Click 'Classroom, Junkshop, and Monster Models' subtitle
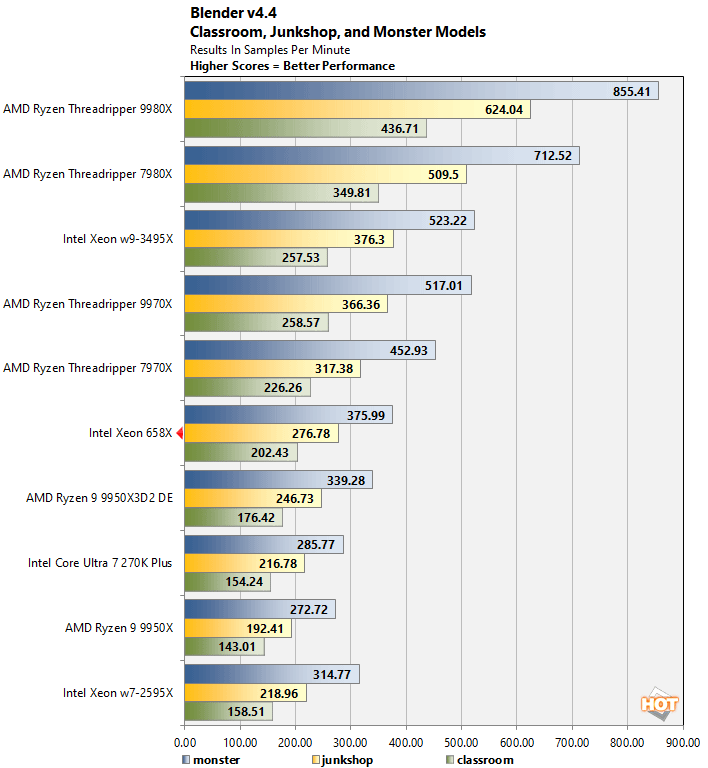Image resolution: width=708 pixels, height=768 pixels. [x=338, y=32]
